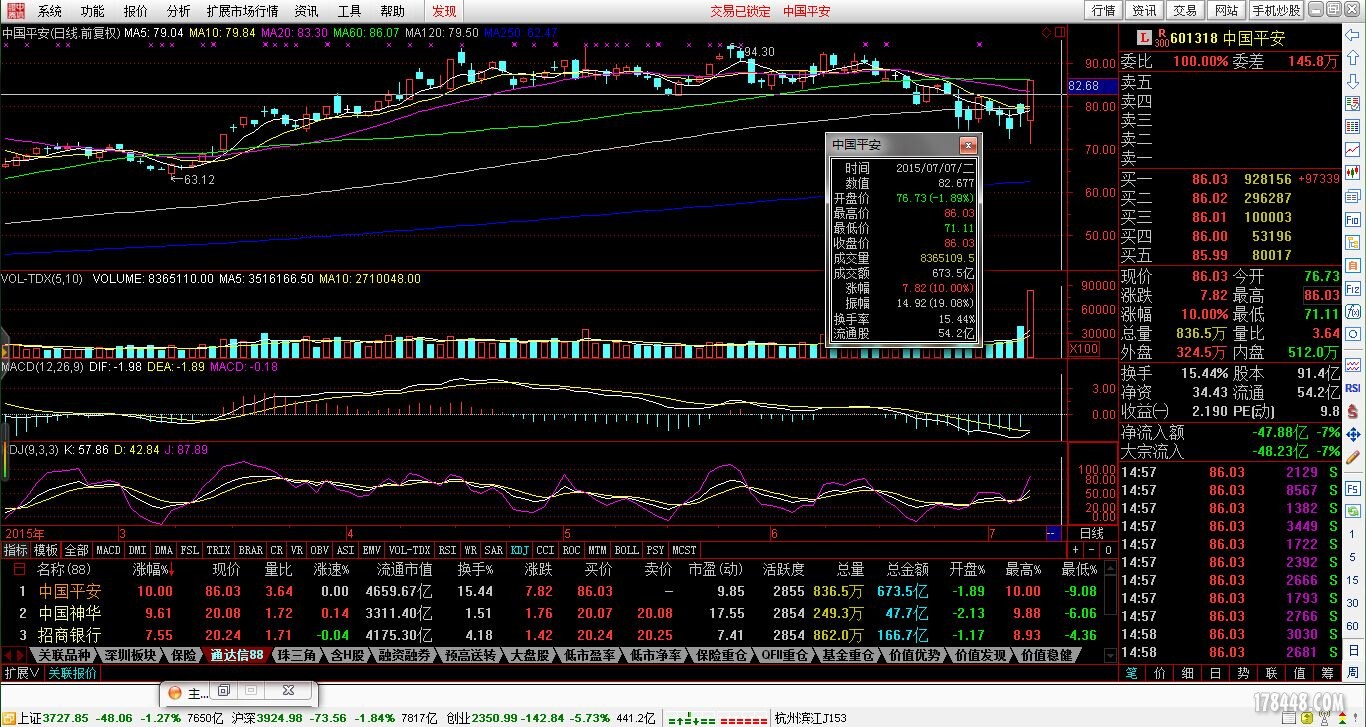Viewport: 1366px width, 727px height.
Task: Click the 手机炒股 button
Action: point(1276,10)
